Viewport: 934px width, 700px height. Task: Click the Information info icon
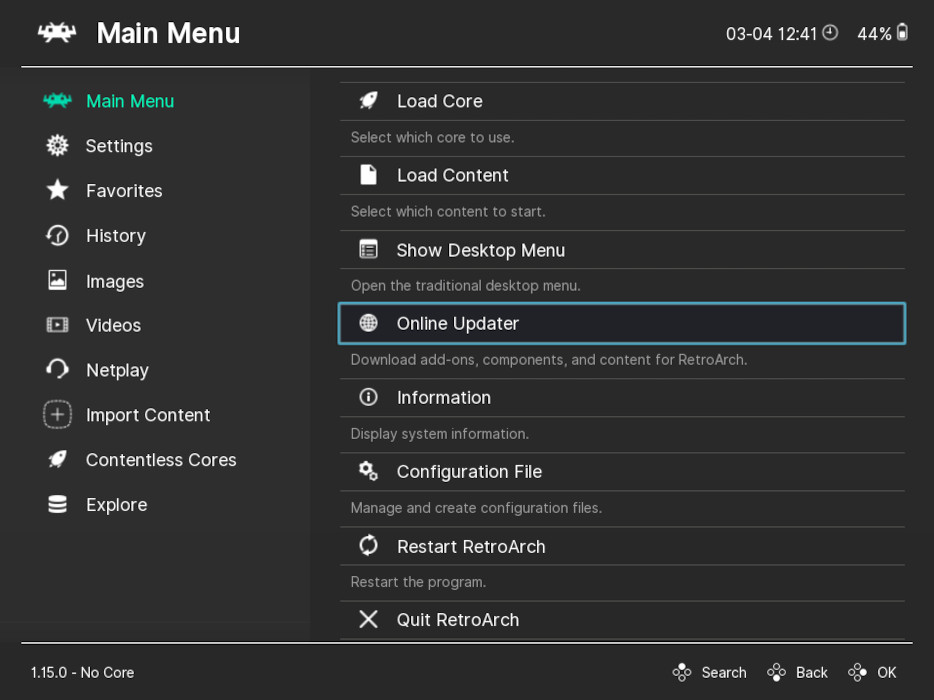point(368,396)
